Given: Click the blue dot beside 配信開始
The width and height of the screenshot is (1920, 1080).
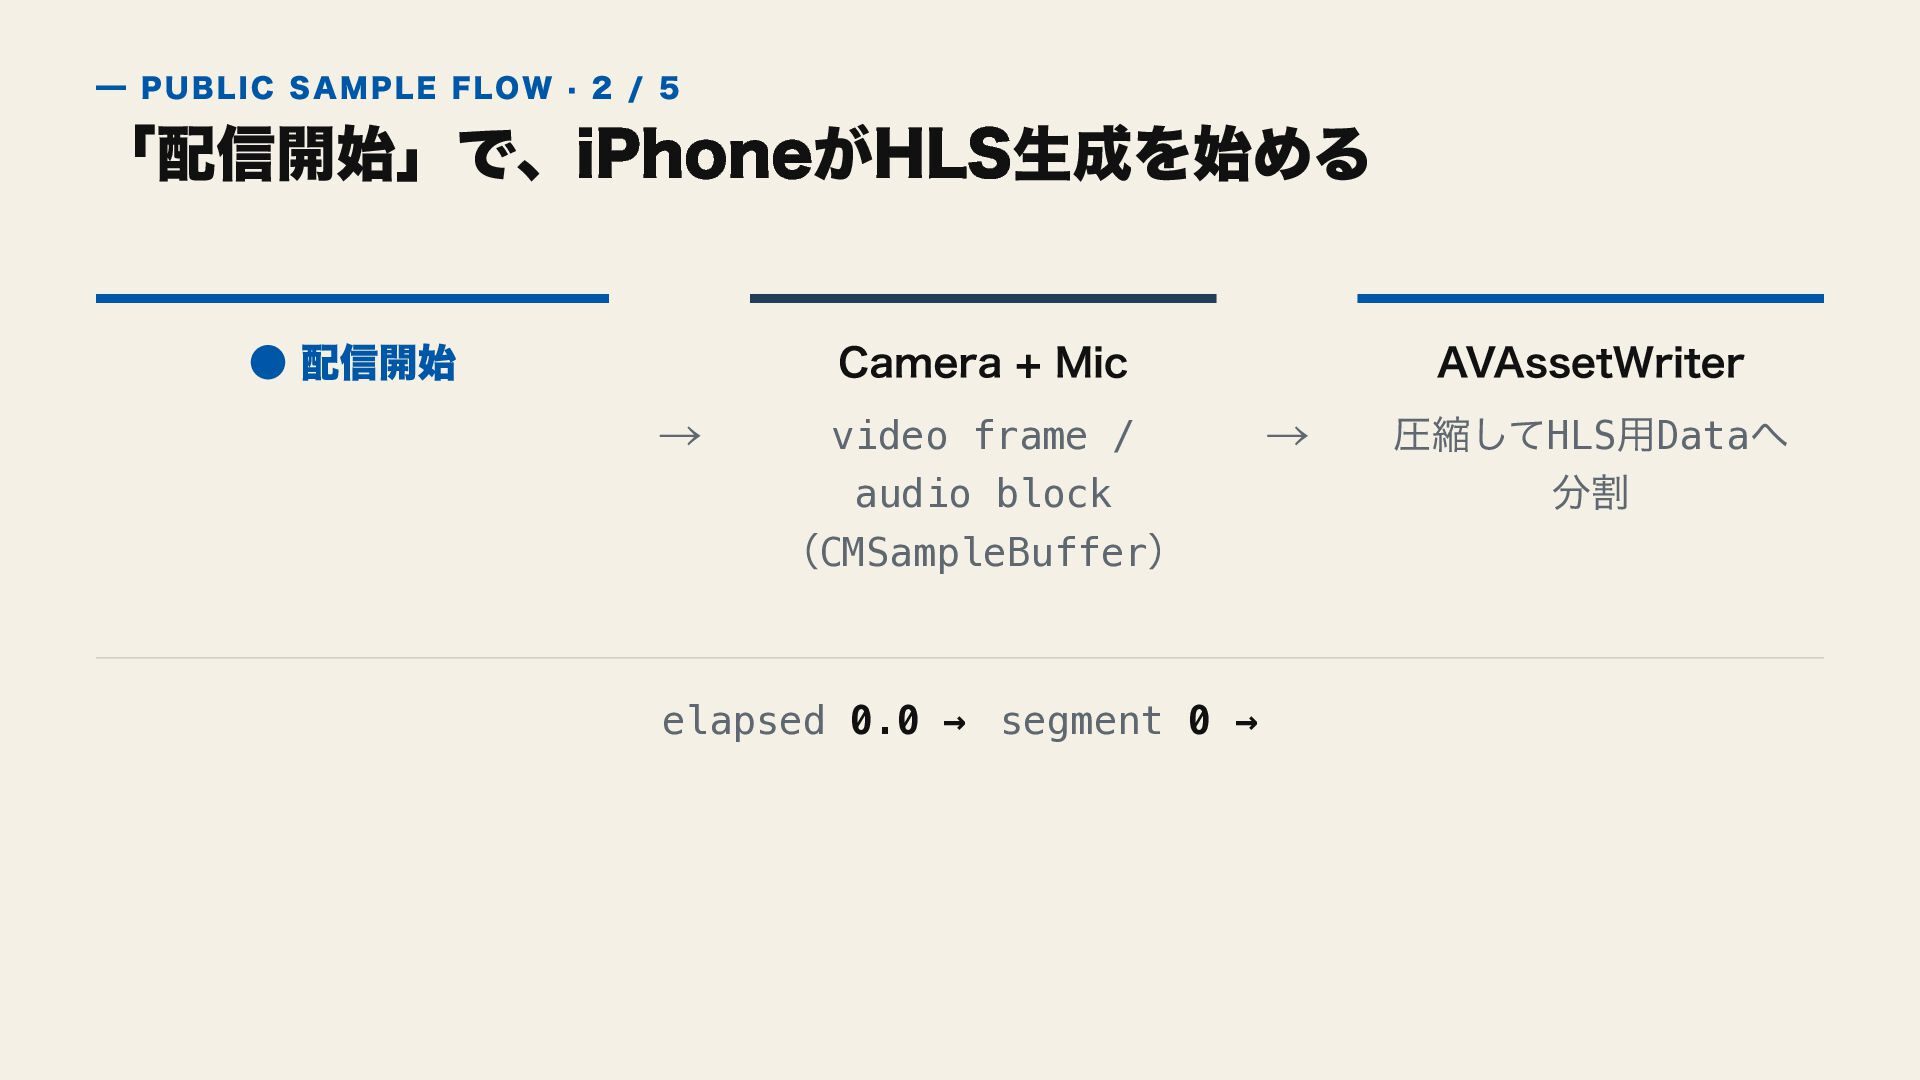Looking at the screenshot, I should [268, 362].
